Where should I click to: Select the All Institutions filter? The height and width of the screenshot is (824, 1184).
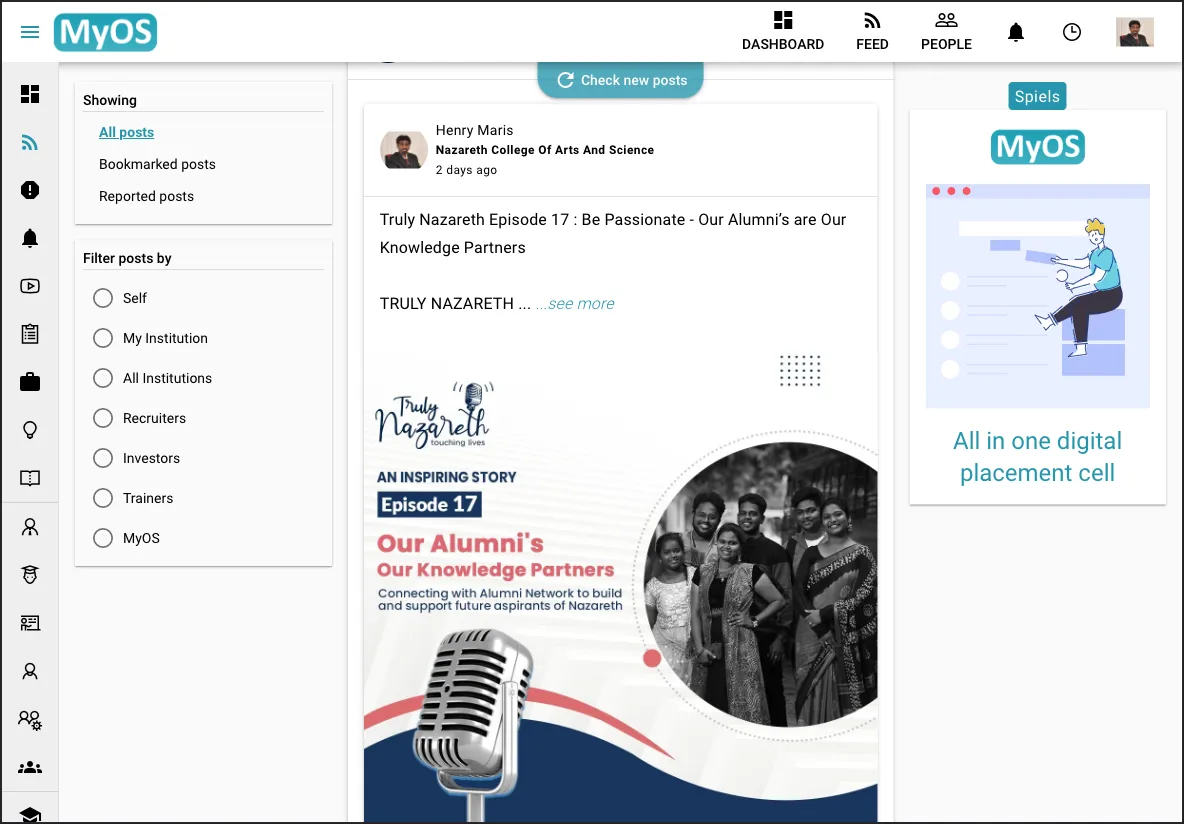[103, 378]
